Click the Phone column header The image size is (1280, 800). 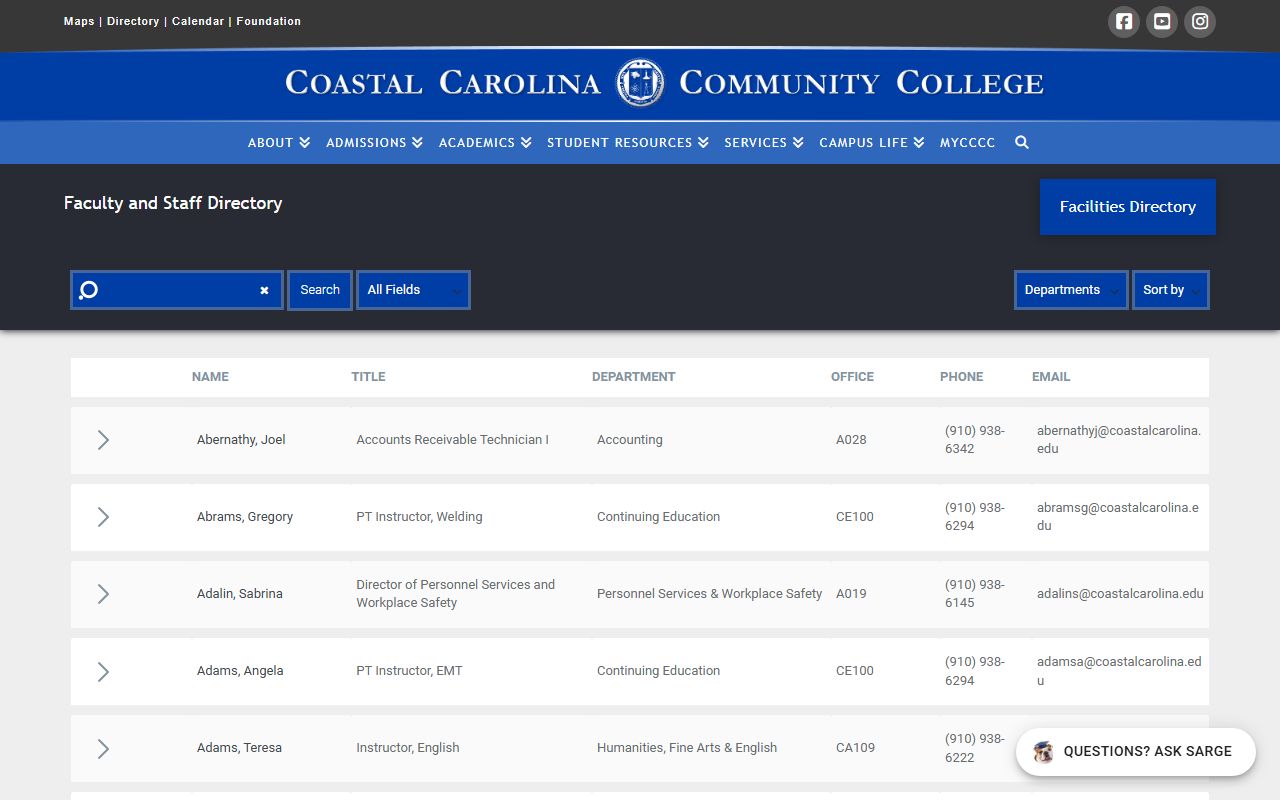pyautogui.click(x=961, y=377)
